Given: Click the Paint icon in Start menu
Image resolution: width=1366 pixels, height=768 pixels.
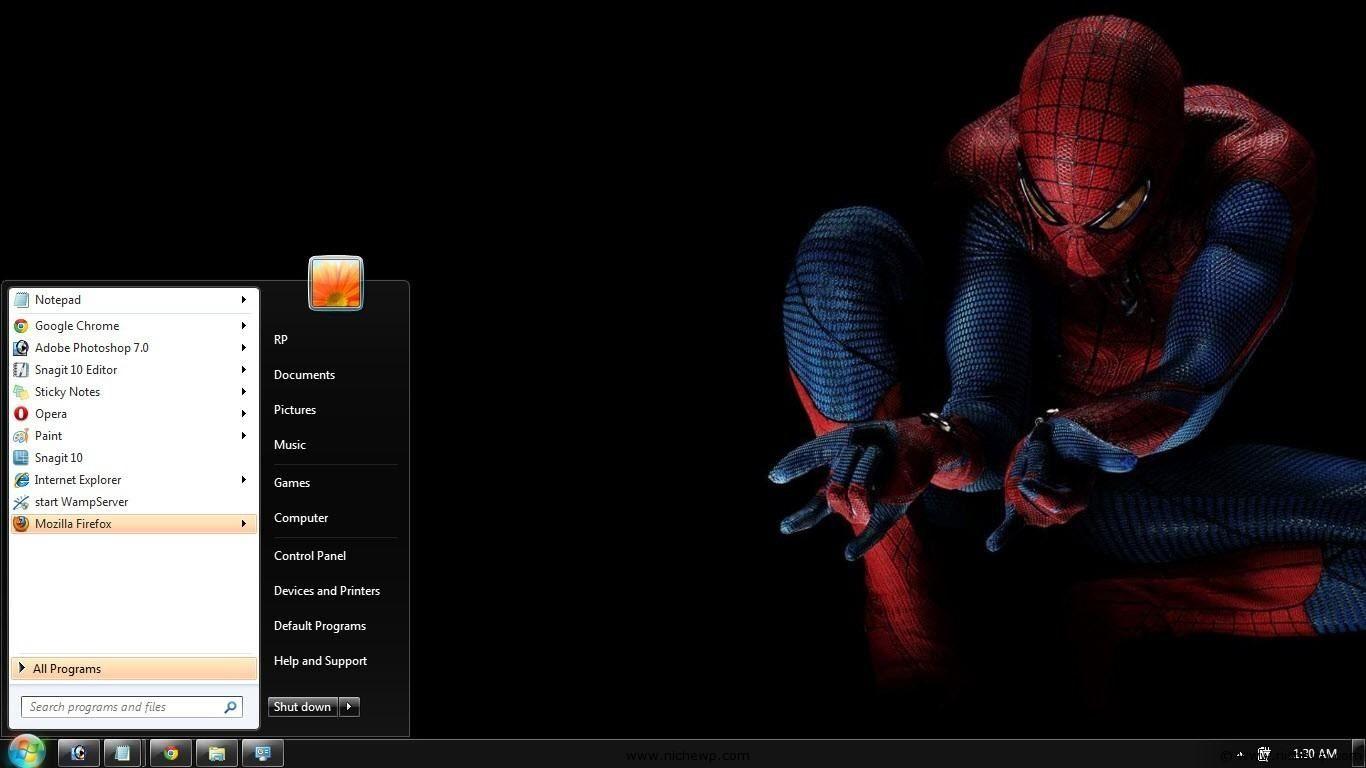Looking at the screenshot, I should 21,436.
